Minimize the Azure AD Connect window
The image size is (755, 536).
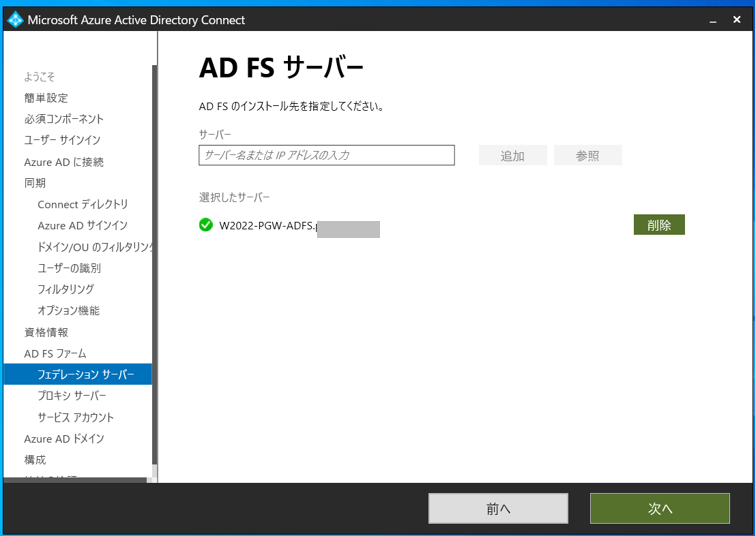click(x=713, y=20)
